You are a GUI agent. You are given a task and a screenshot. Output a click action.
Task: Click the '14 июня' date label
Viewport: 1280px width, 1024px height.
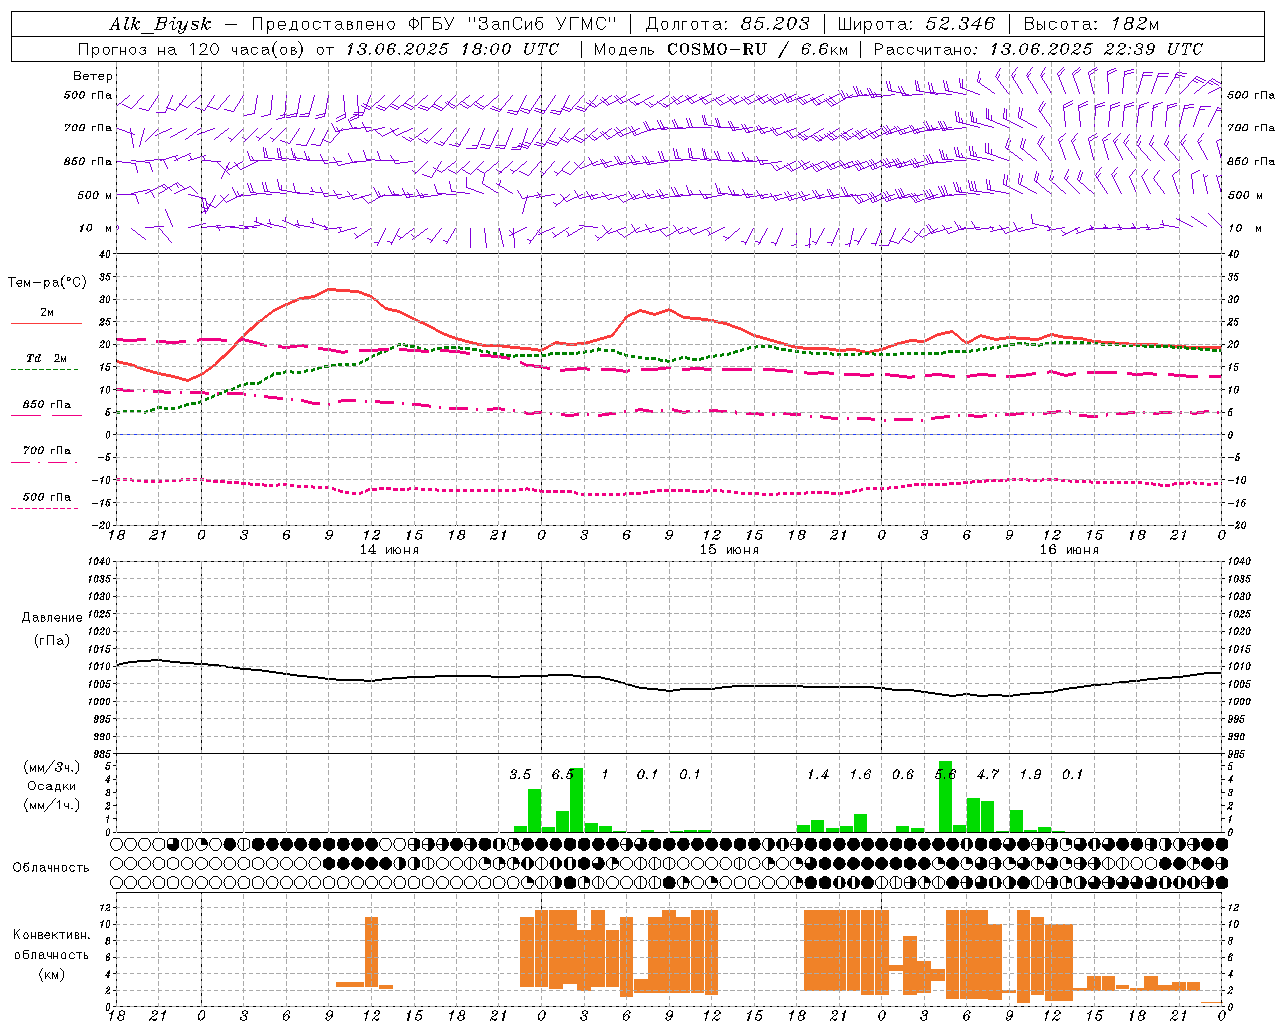(x=389, y=550)
